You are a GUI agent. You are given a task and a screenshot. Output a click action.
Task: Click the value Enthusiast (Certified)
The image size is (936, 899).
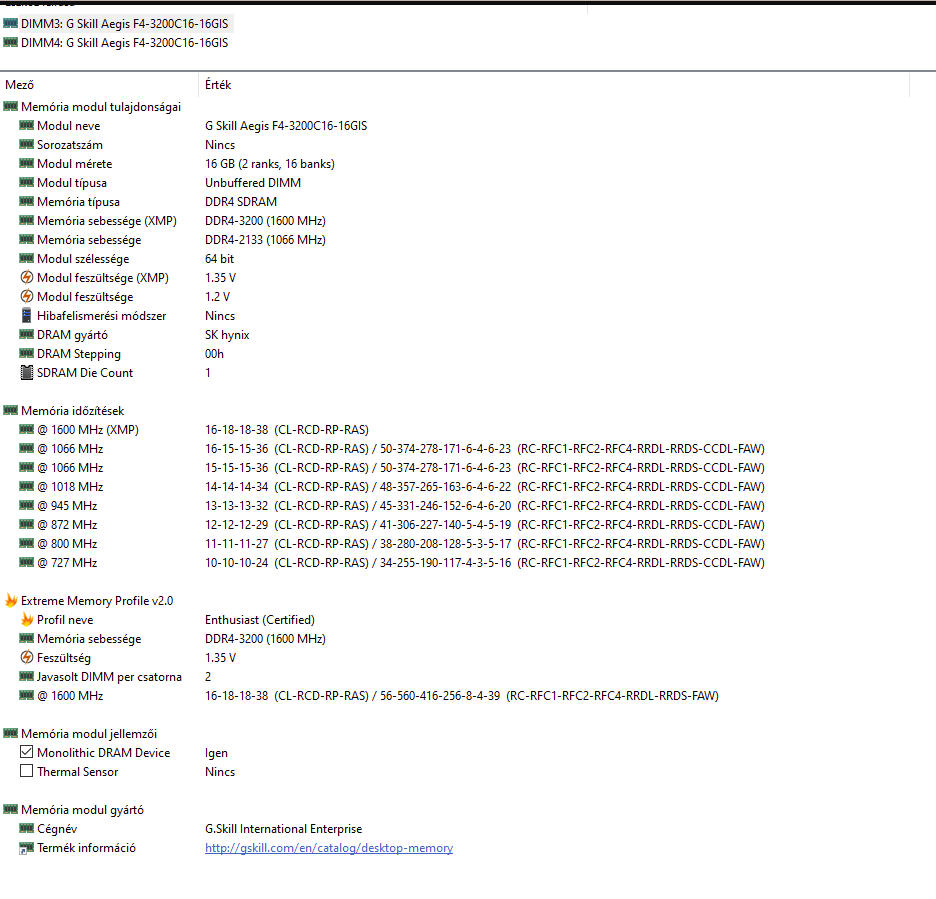[260, 620]
